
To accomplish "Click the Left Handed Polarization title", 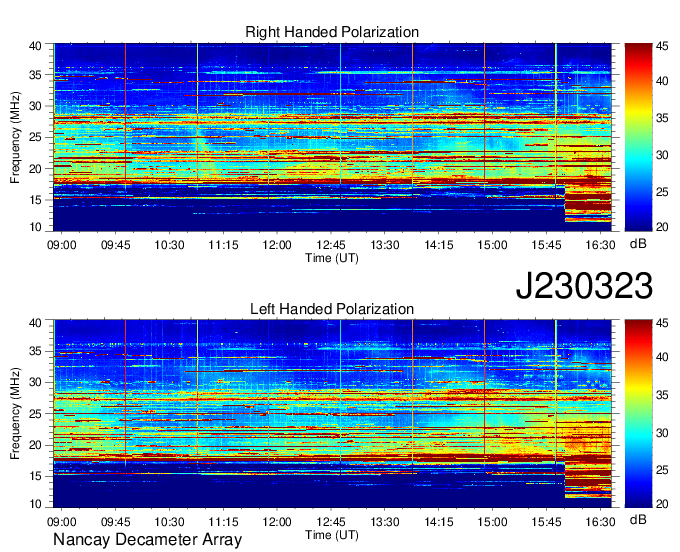I will coord(332,309).
